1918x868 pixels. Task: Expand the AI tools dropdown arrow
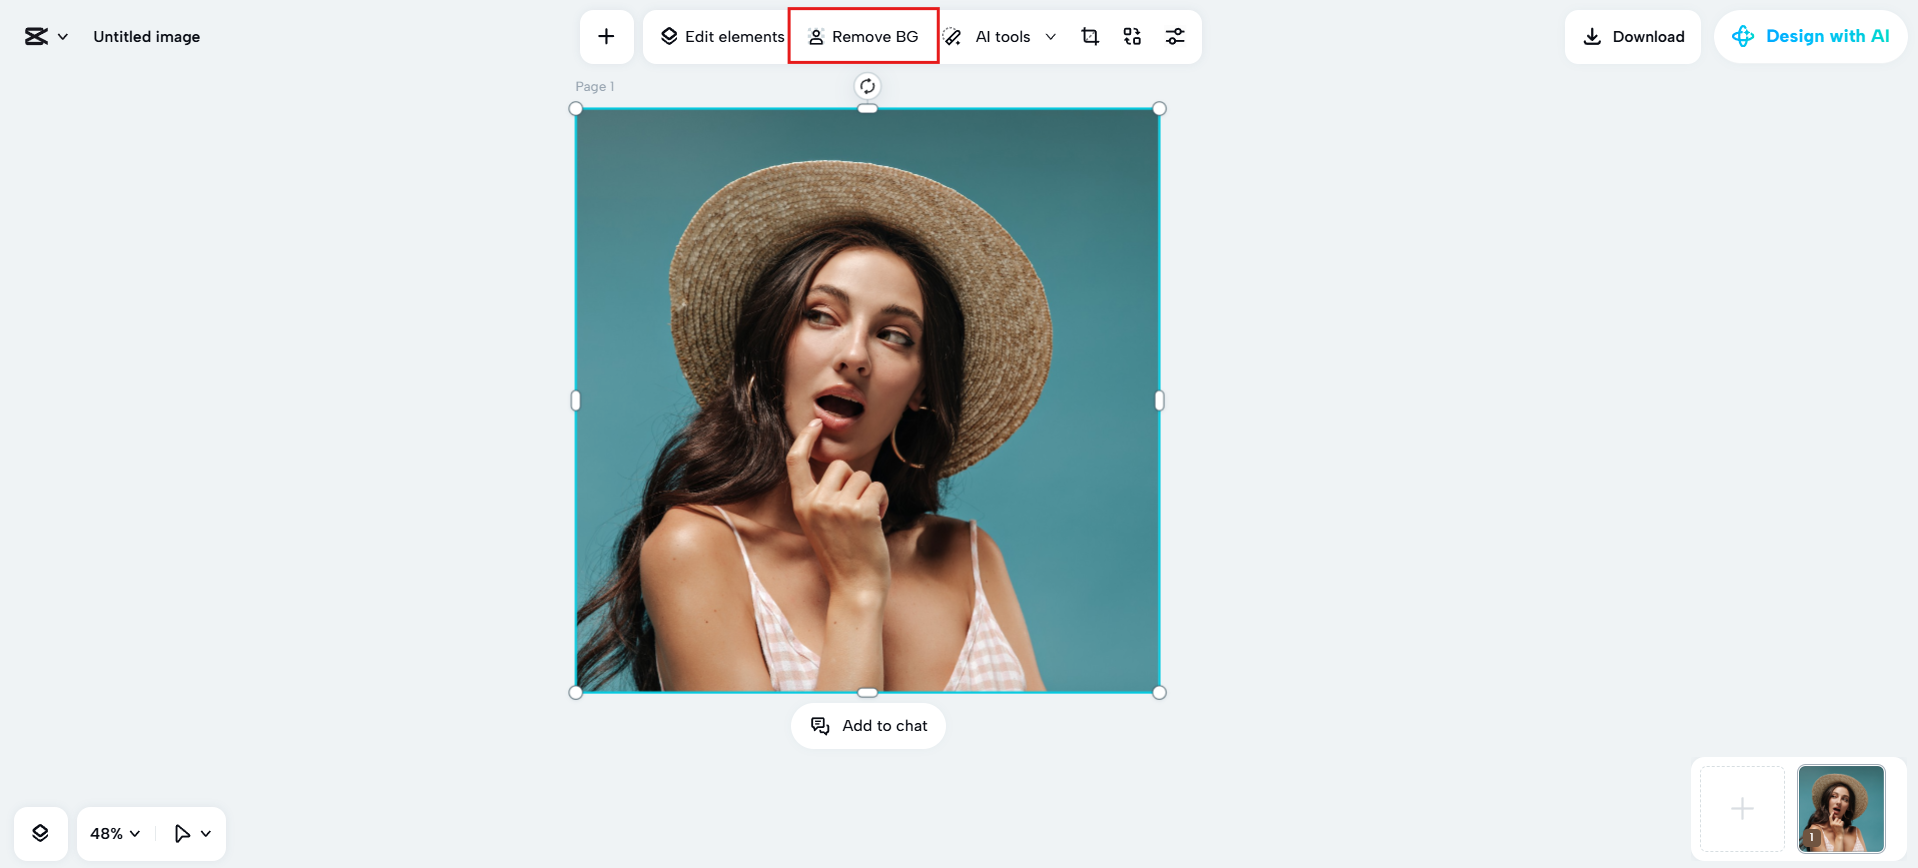click(x=1050, y=37)
